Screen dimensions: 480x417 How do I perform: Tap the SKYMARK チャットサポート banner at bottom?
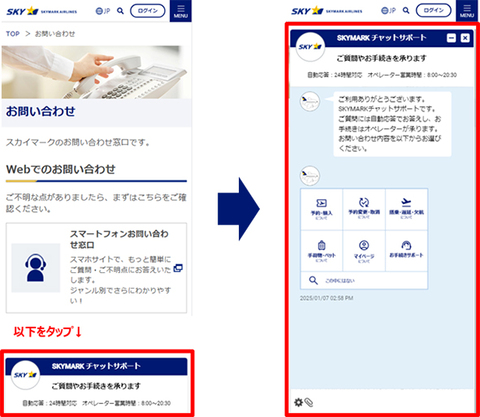click(97, 383)
